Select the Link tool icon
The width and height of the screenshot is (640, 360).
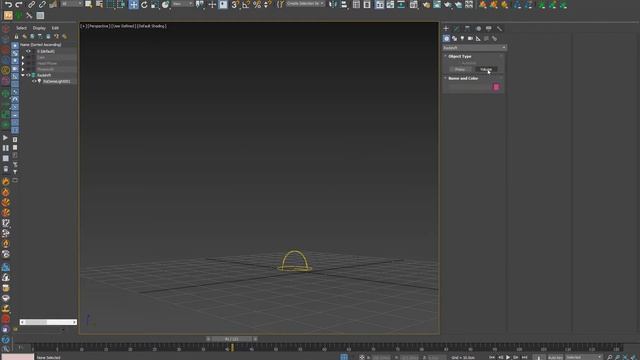pyautogui.click(x=31, y=5)
